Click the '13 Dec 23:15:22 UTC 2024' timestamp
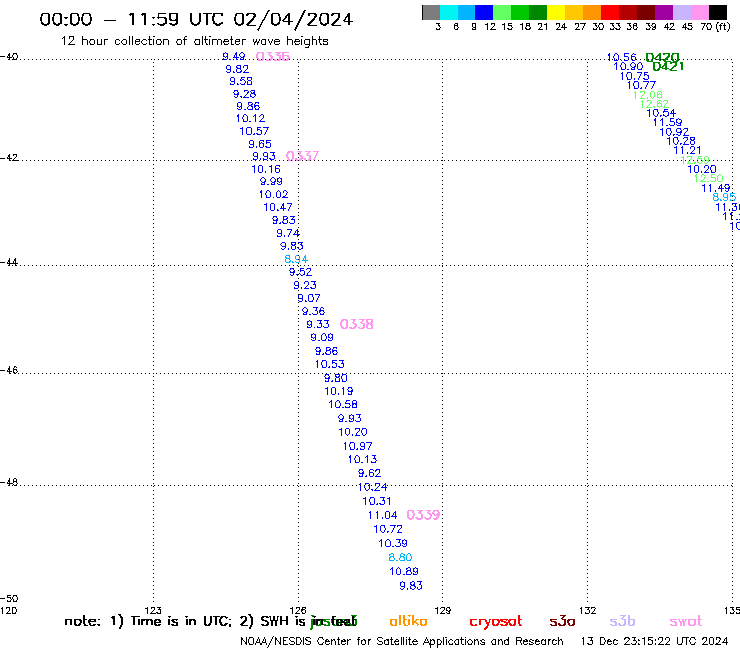This screenshot has height=650, width=740. (654, 641)
